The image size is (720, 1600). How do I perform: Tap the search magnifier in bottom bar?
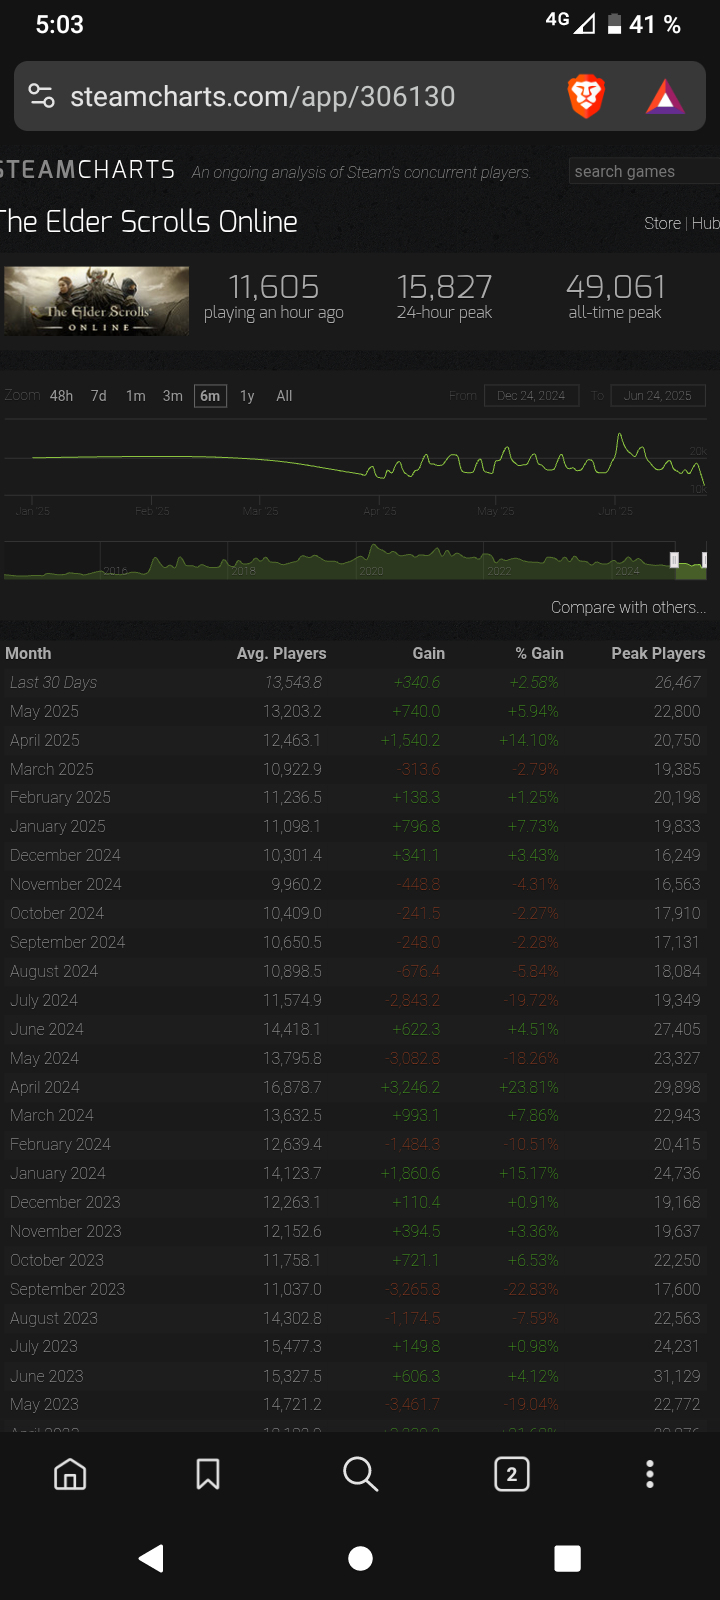pyautogui.click(x=360, y=1474)
